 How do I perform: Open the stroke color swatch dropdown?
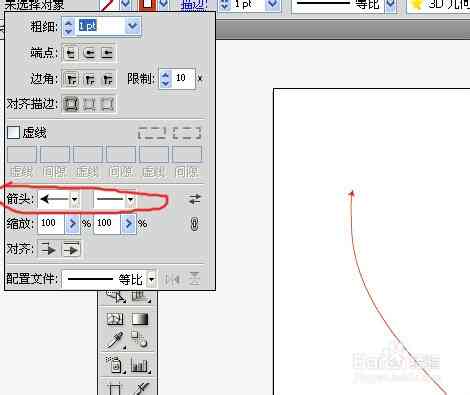pos(163,5)
